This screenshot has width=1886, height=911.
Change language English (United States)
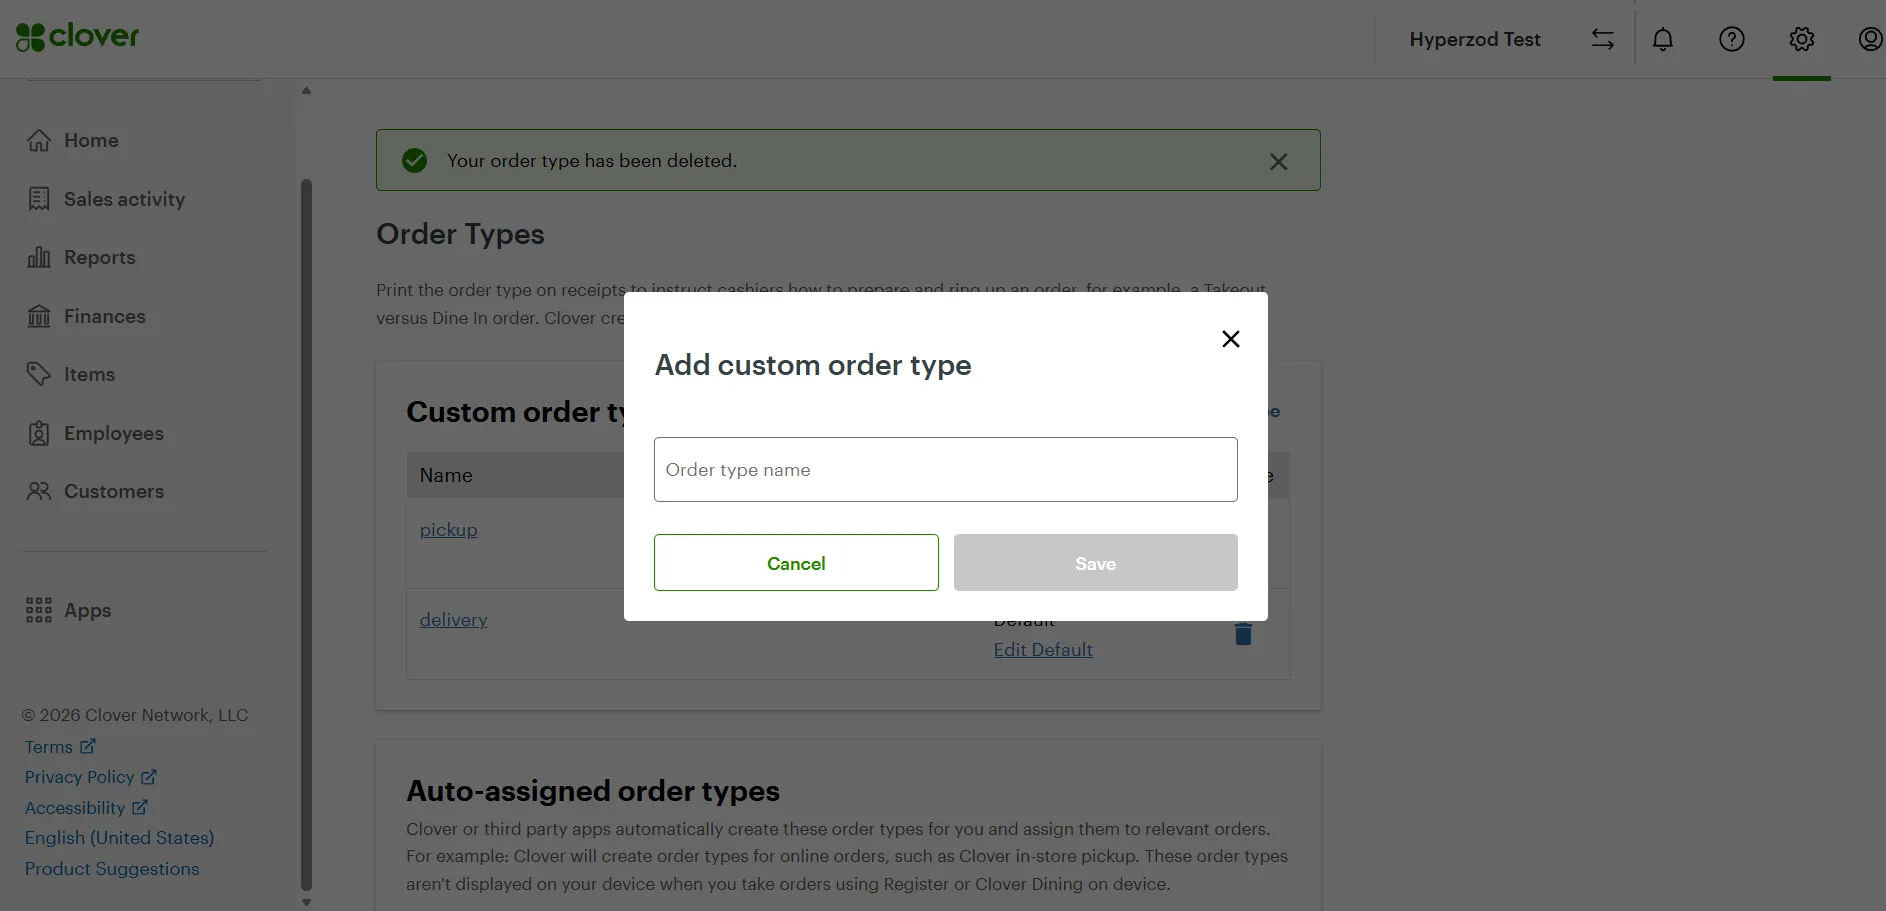(119, 838)
